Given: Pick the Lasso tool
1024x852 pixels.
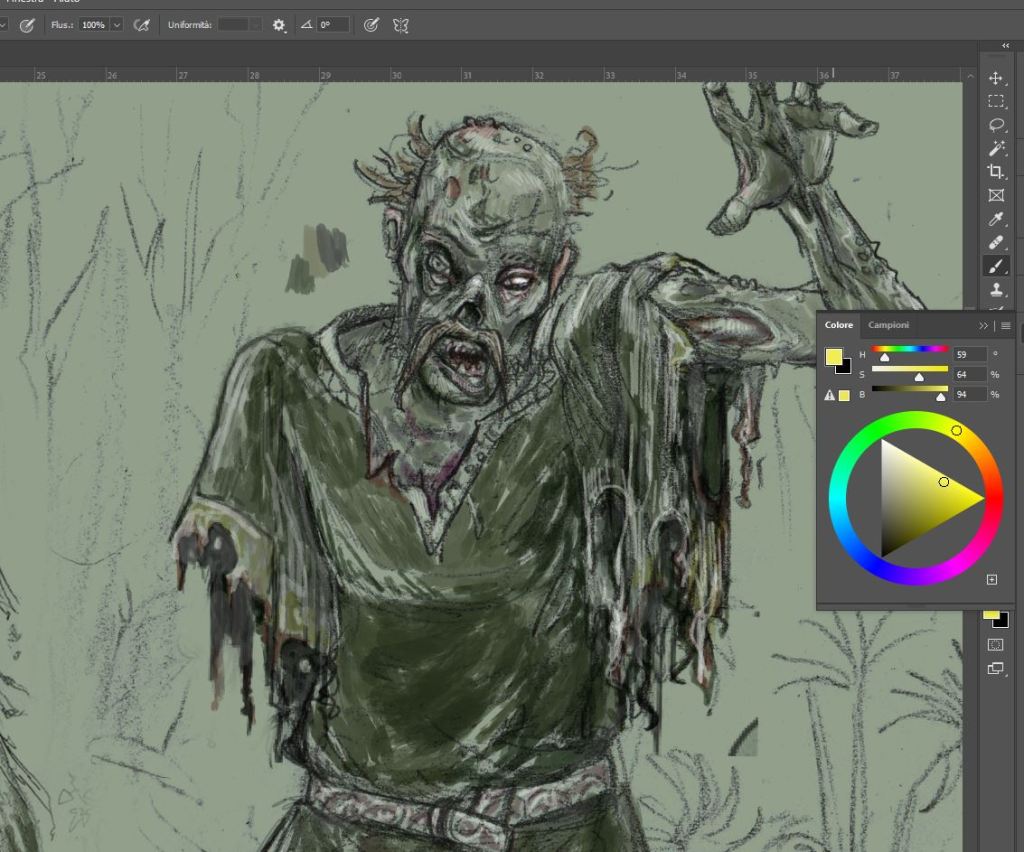Looking at the screenshot, I should tap(996, 125).
